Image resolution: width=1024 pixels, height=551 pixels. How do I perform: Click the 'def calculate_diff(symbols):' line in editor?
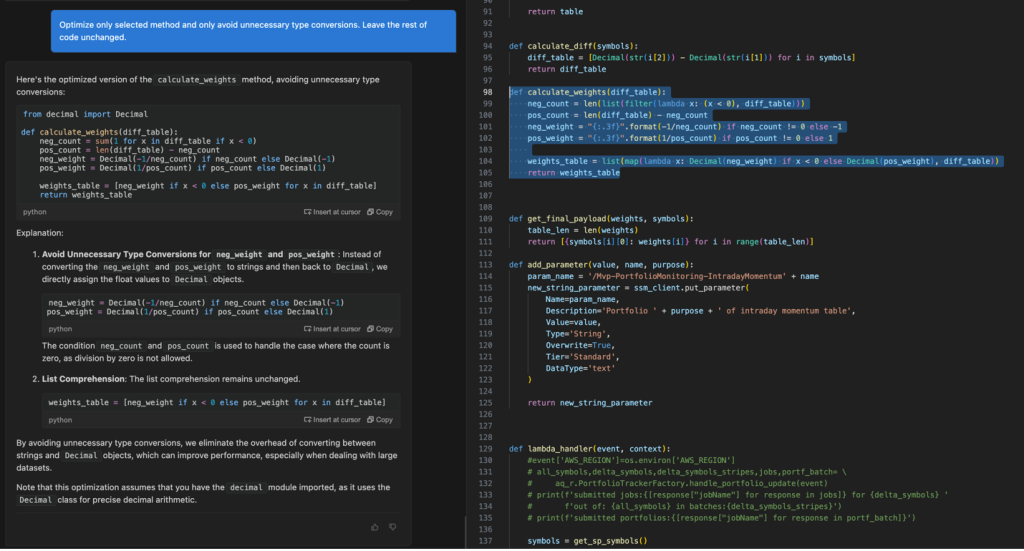pyautogui.click(x=573, y=46)
